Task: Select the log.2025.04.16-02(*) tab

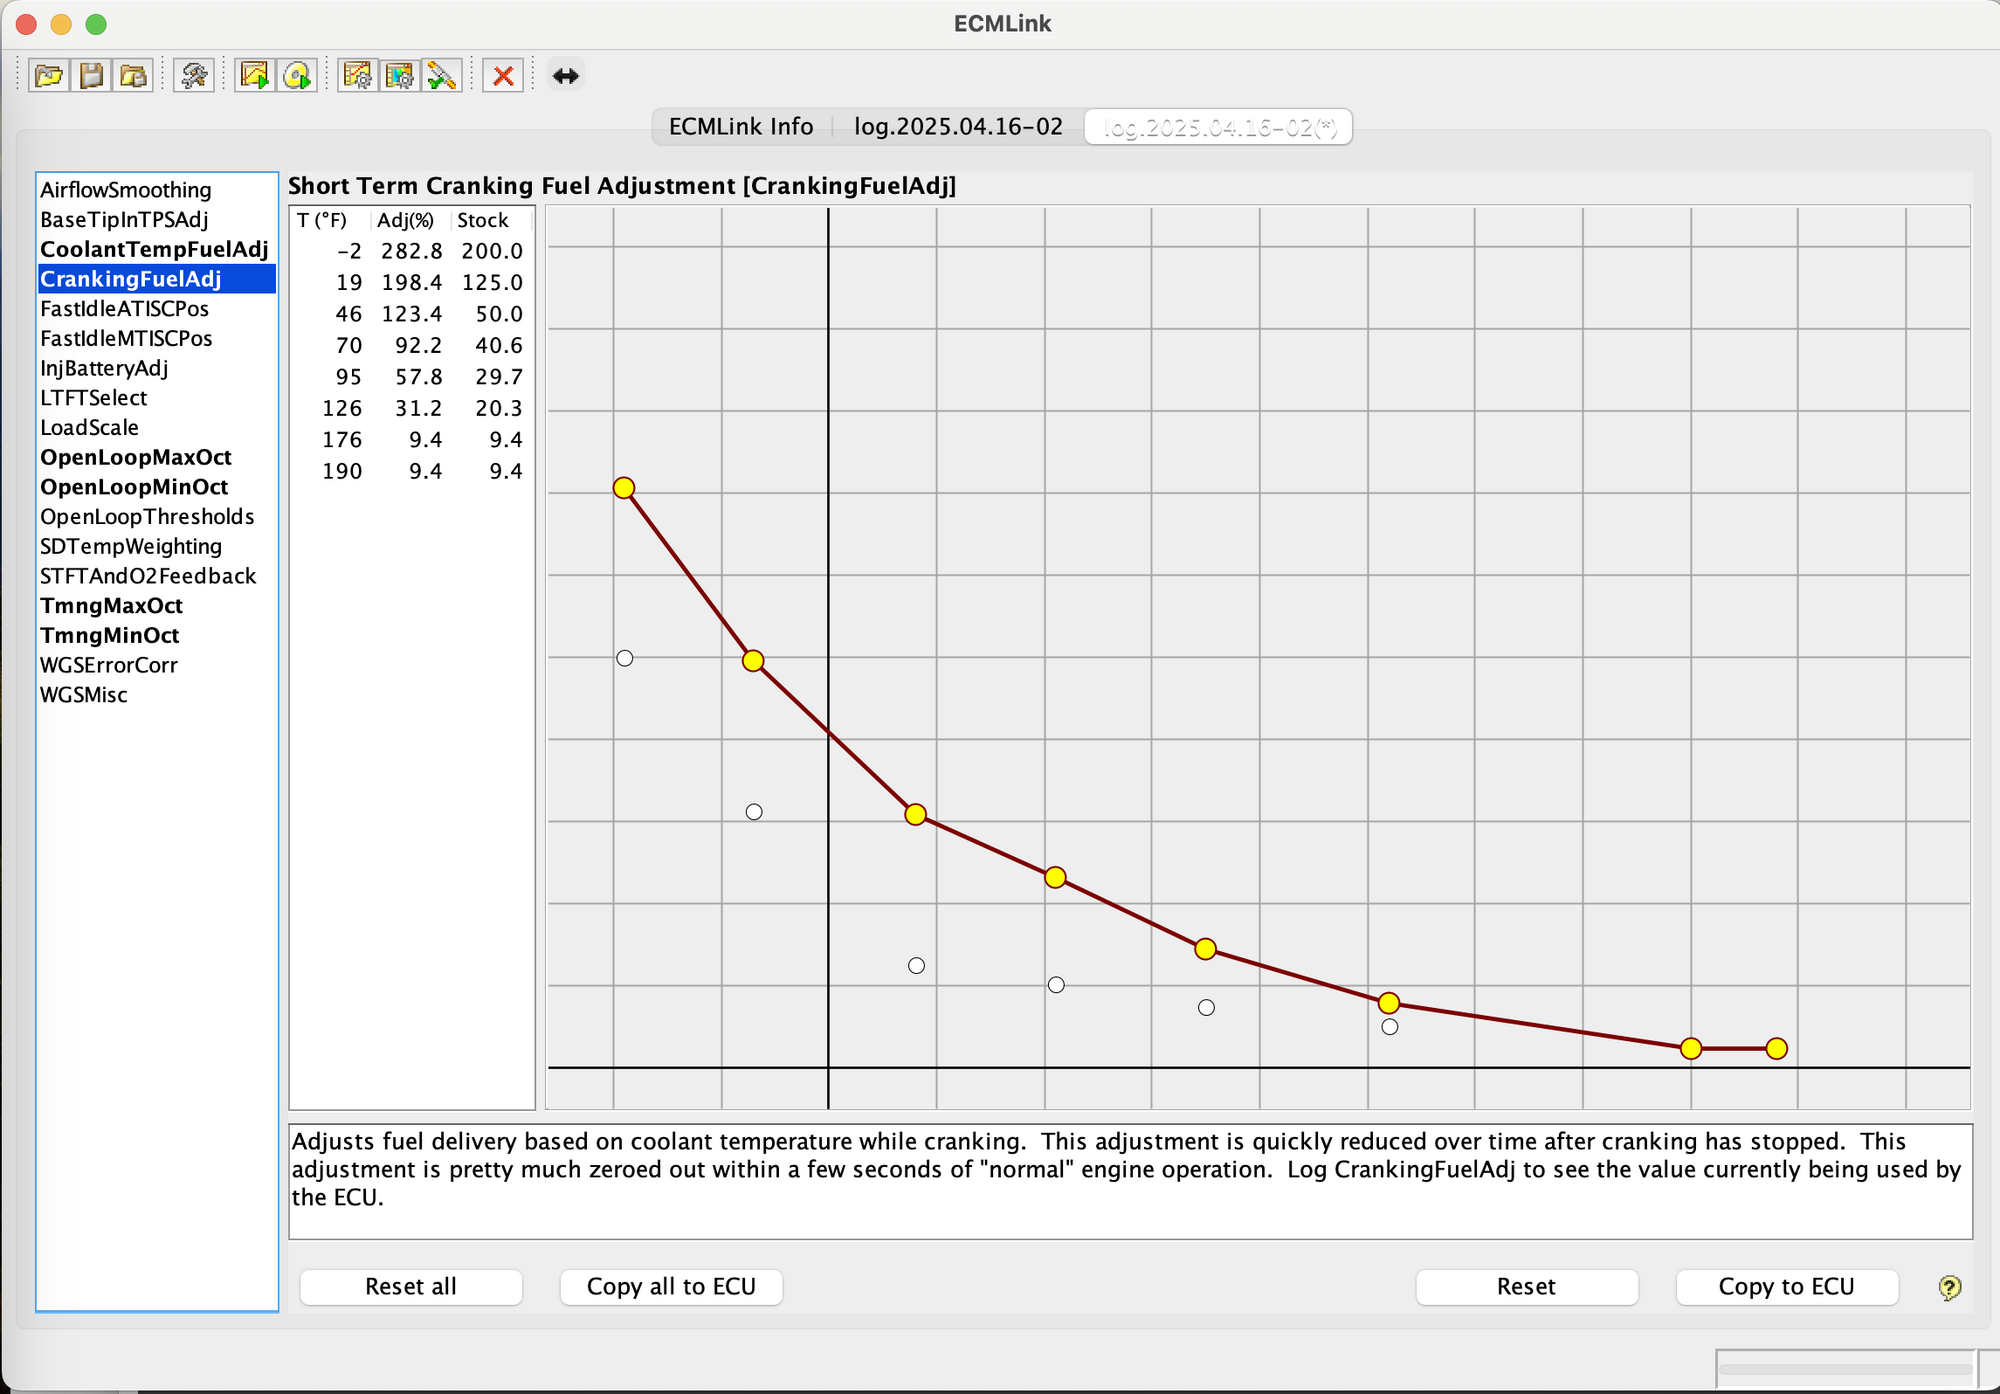Action: pyautogui.click(x=1219, y=127)
